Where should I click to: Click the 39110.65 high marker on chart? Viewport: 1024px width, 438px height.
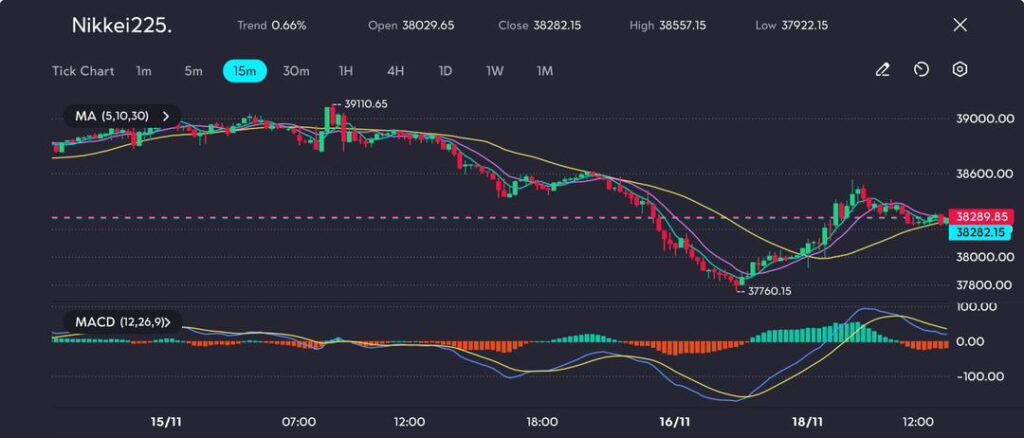(364, 104)
